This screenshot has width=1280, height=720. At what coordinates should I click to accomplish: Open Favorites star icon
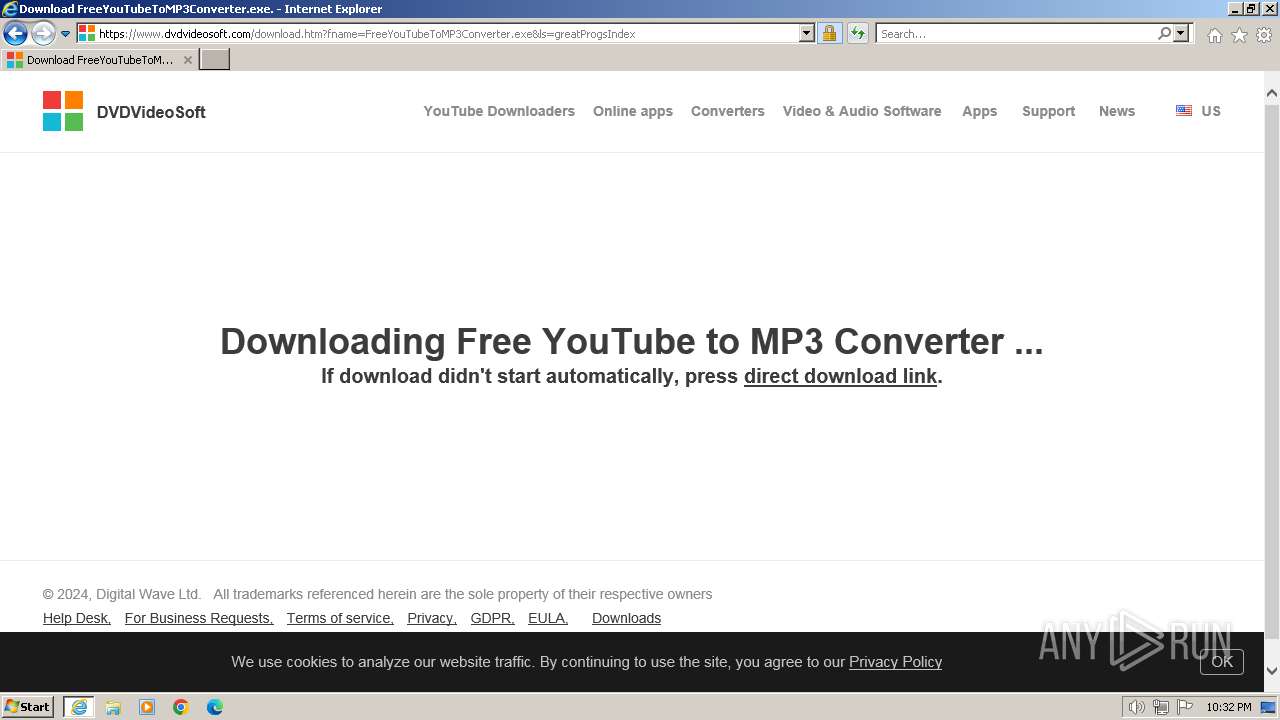coord(1239,35)
